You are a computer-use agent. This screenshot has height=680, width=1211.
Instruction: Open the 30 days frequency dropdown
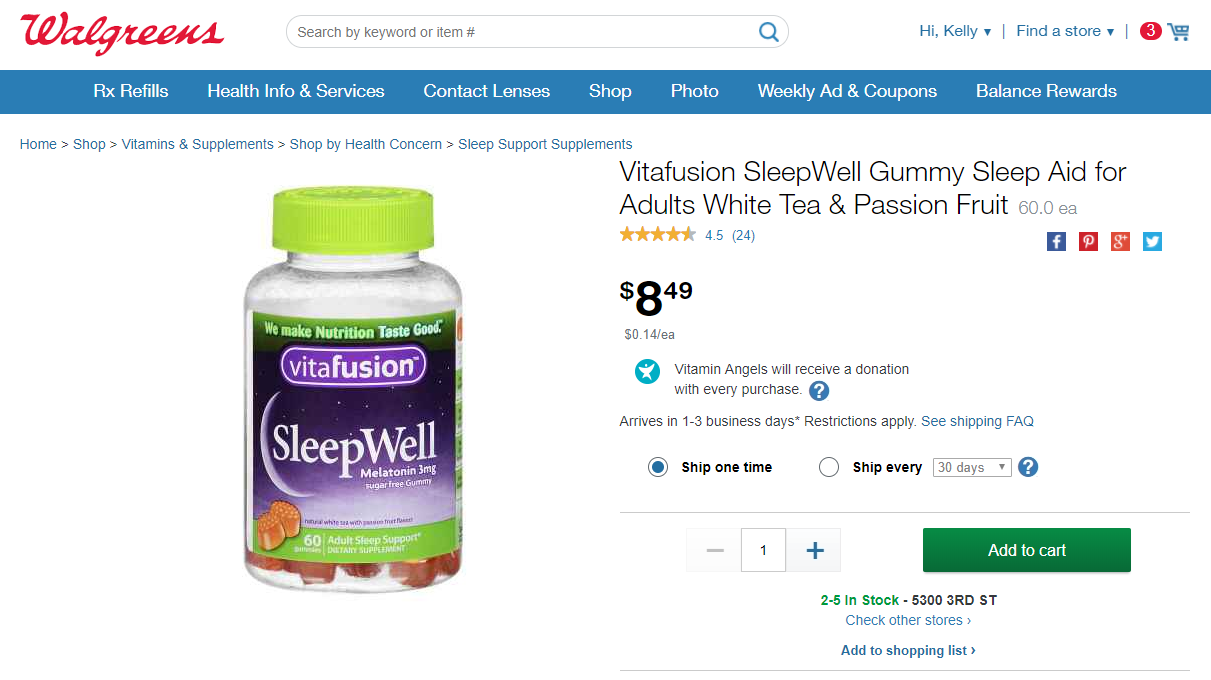[972, 467]
